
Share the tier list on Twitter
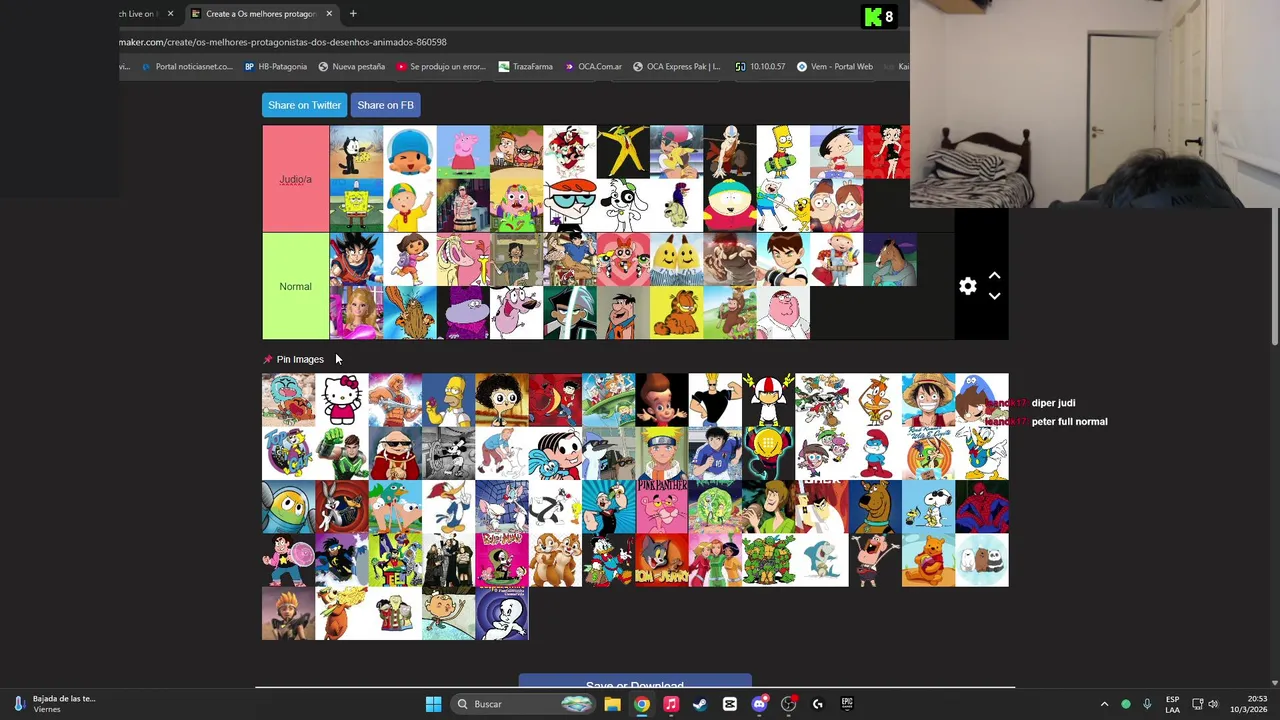[x=304, y=105]
